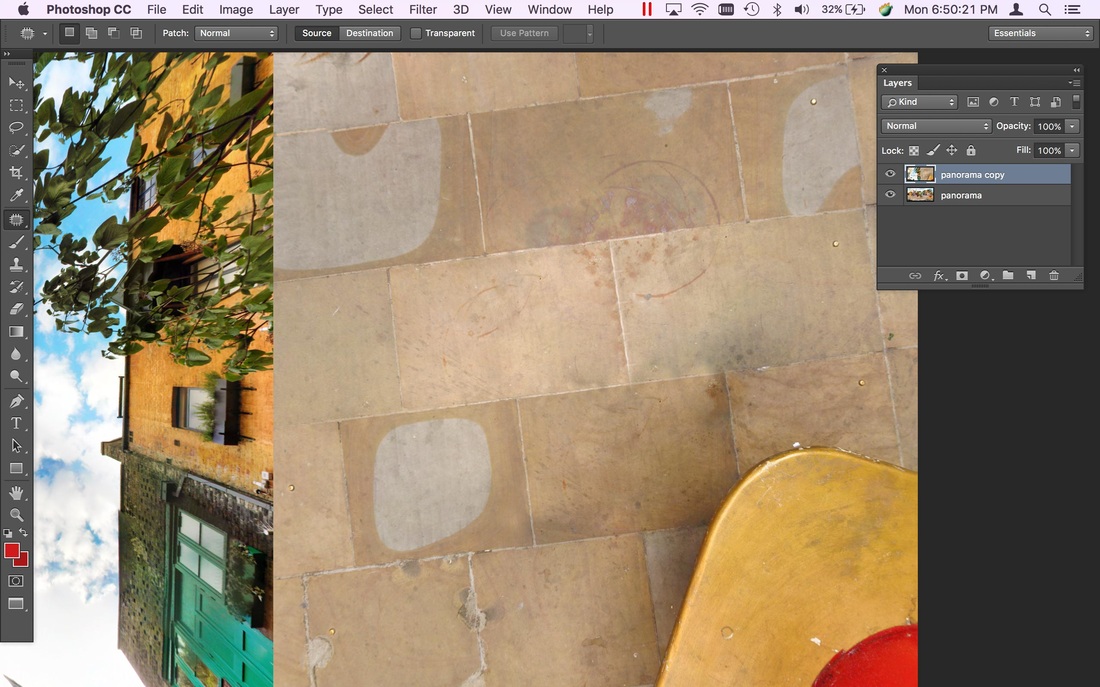Select the Crop tool
This screenshot has width=1100, height=687.
click(x=16, y=173)
